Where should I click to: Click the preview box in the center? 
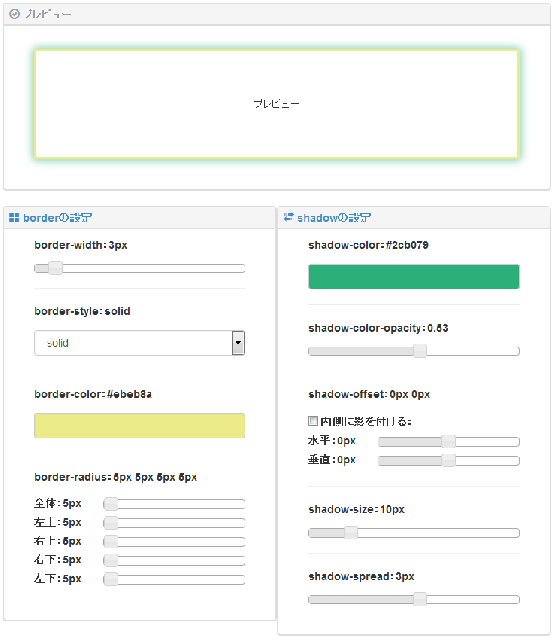coord(277,104)
